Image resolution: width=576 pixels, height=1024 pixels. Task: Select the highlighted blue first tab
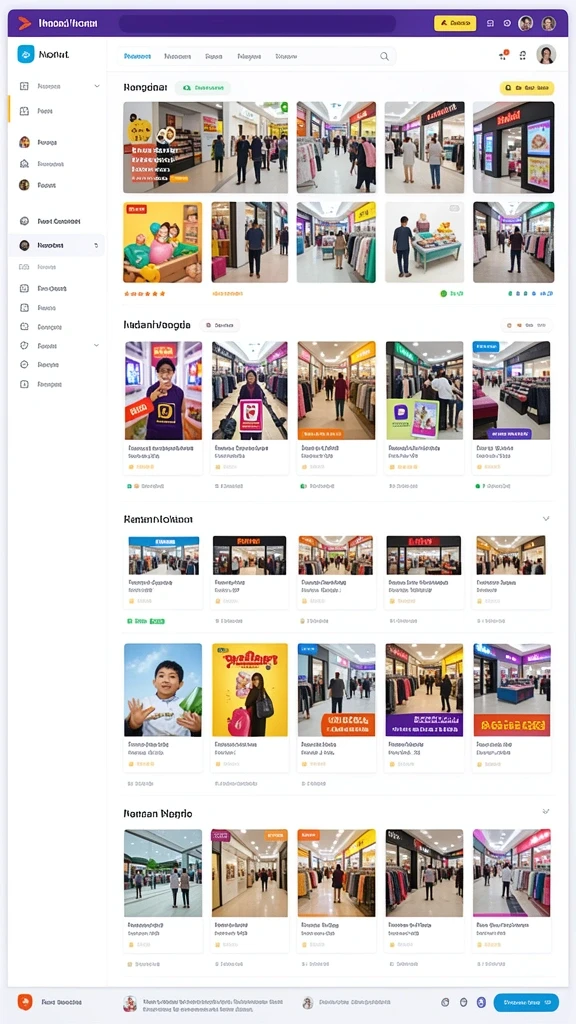pyautogui.click(x=137, y=57)
